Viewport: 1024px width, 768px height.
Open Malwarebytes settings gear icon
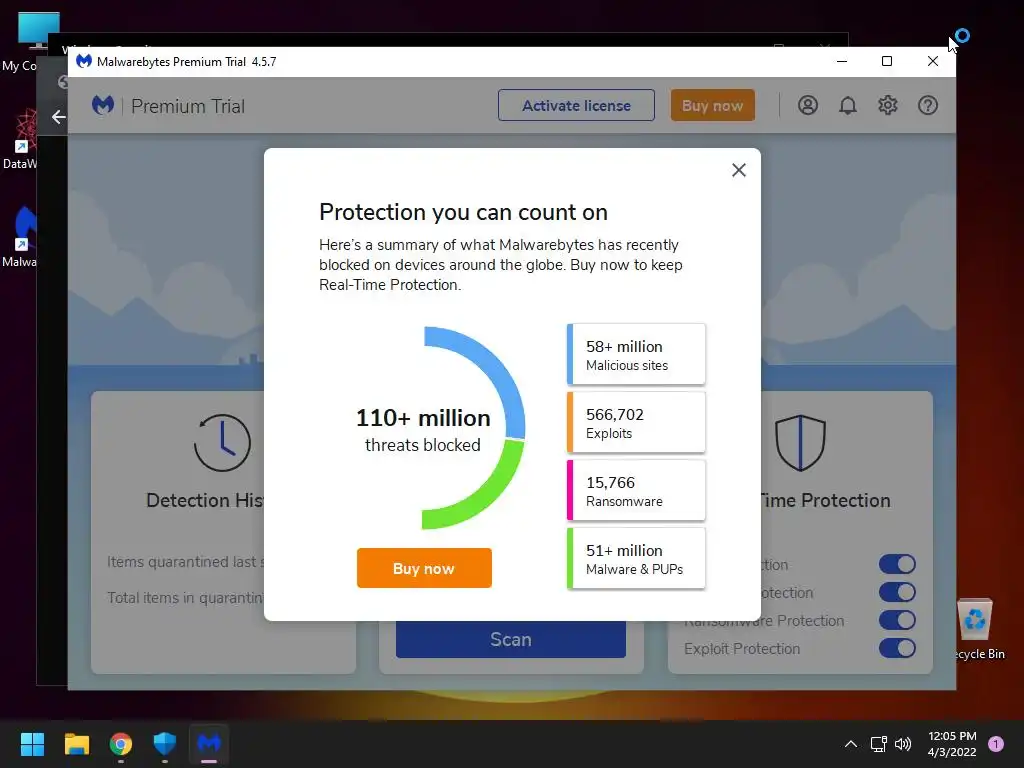888,105
